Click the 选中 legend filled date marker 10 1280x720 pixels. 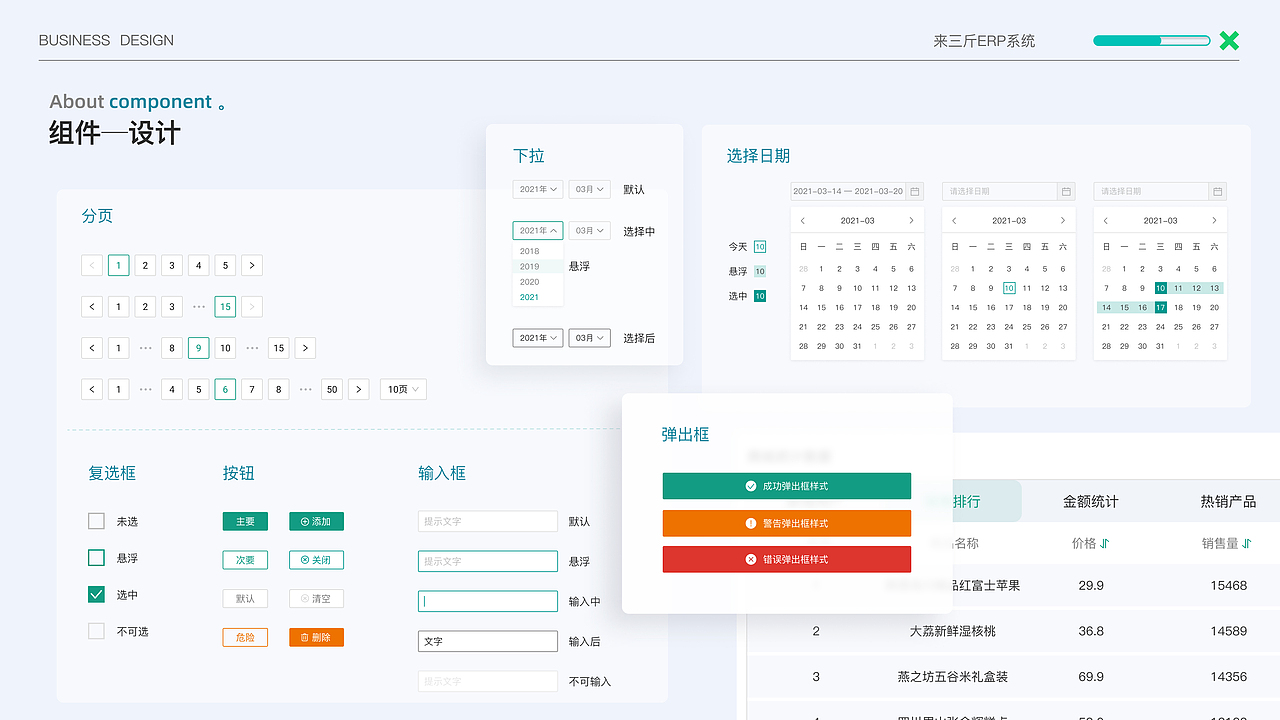[x=760, y=296]
